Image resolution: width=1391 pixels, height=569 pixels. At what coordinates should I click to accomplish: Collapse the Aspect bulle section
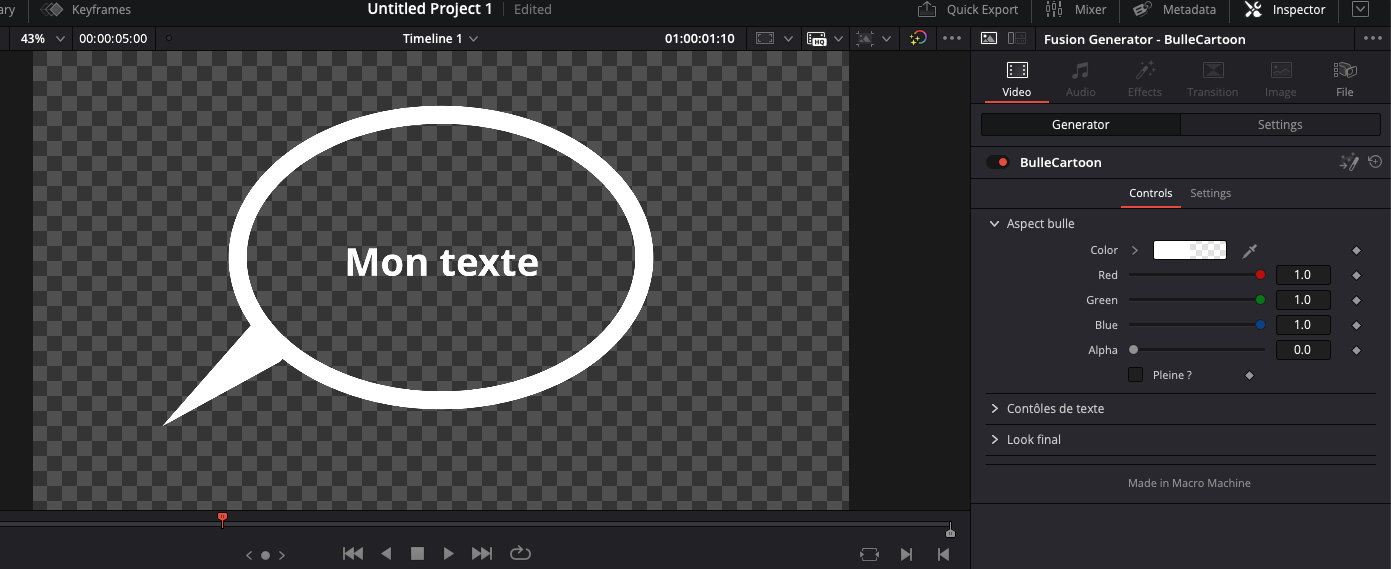click(x=995, y=224)
